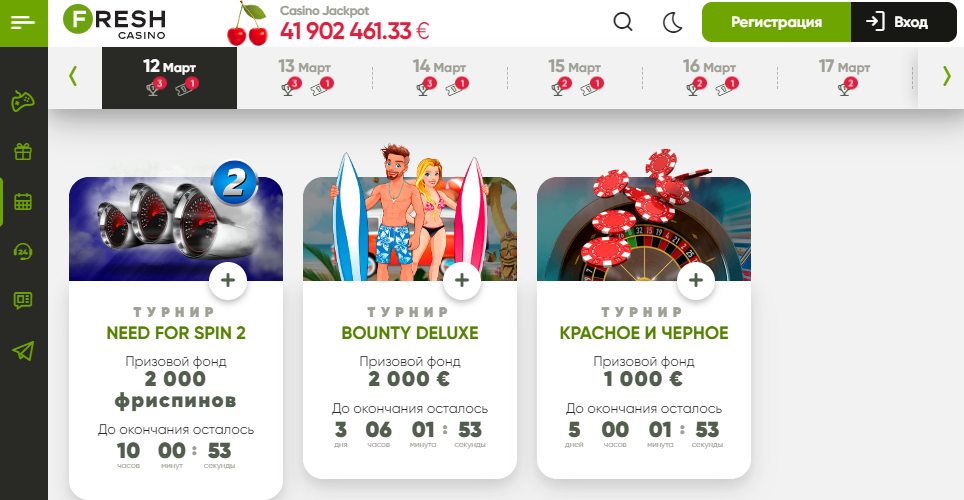This screenshot has width=964, height=500.
Task: Toggle dark mode with moon icon
Action: (673, 23)
